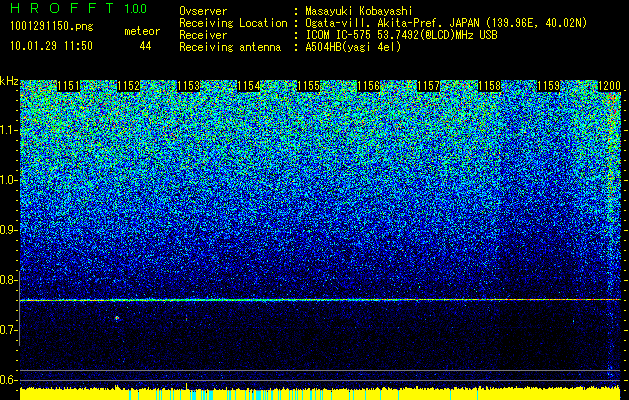This screenshot has width=629, height=400.
Task: Click the Ovserver label
Action: (203, 11)
